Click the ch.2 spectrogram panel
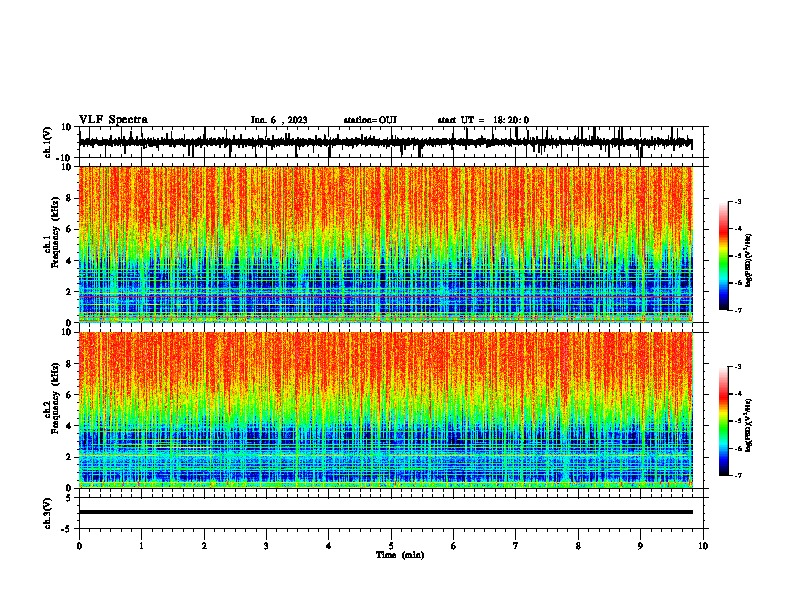Viewport: 792px width, 612px height. pos(385,410)
